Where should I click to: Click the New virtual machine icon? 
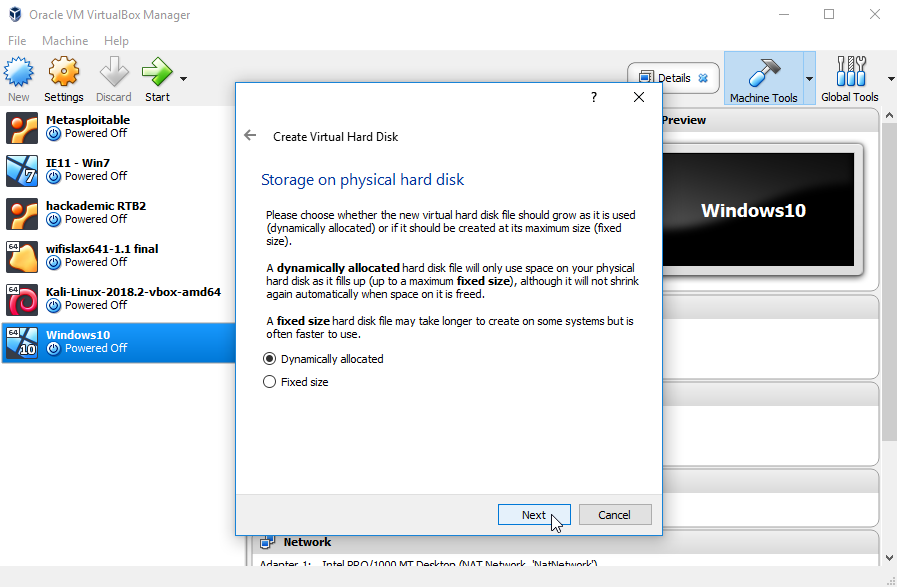coord(19,73)
